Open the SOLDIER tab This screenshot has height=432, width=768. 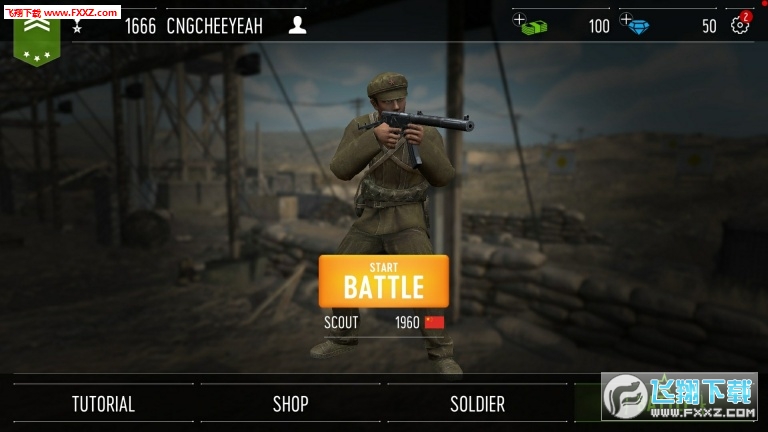click(x=477, y=404)
